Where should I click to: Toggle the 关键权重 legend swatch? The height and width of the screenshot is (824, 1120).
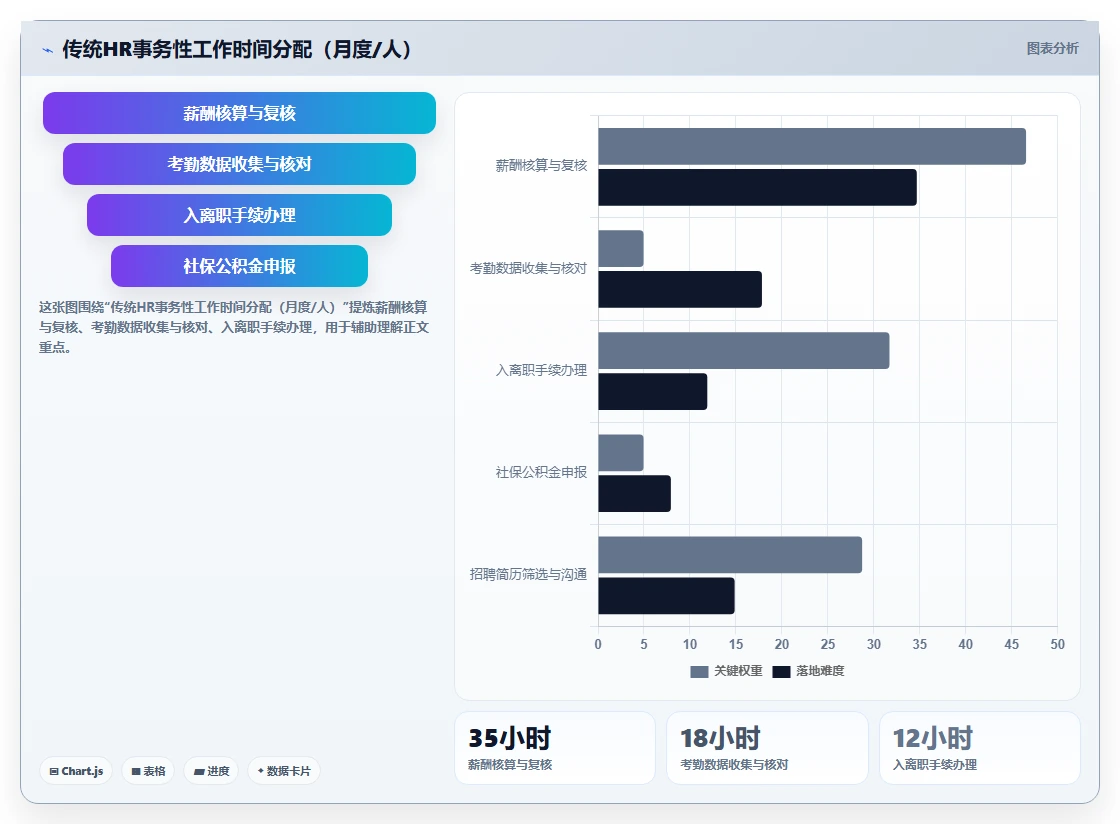click(x=699, y=671)
